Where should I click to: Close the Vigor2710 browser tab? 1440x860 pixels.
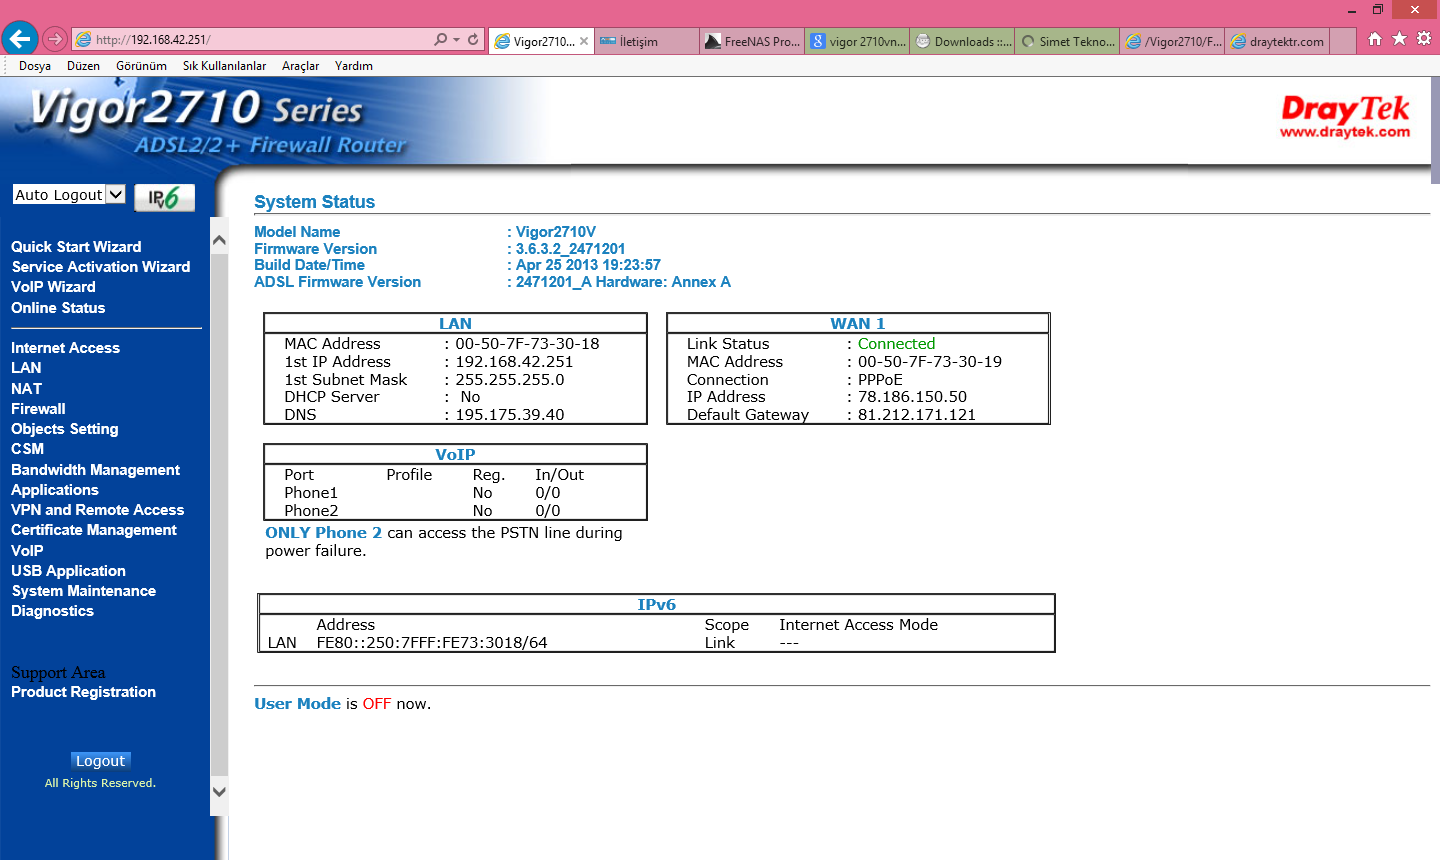[x=584, y=41]
